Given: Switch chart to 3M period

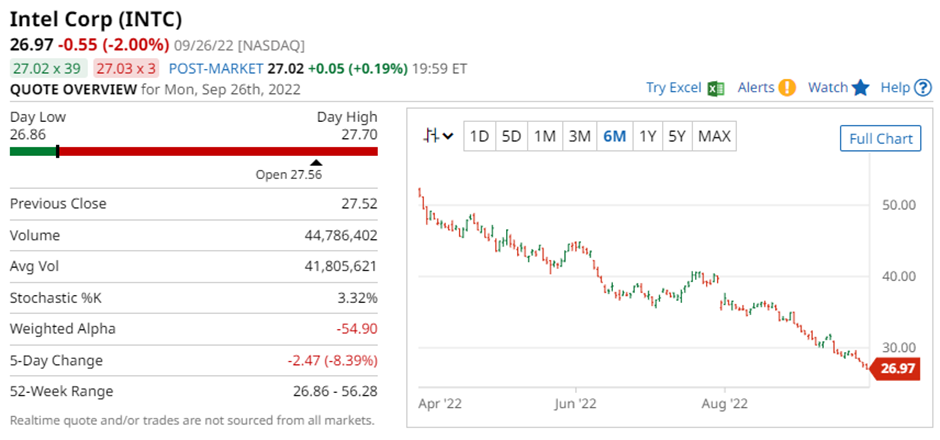Looking at the screenshot, I should (x=579, y=136).
